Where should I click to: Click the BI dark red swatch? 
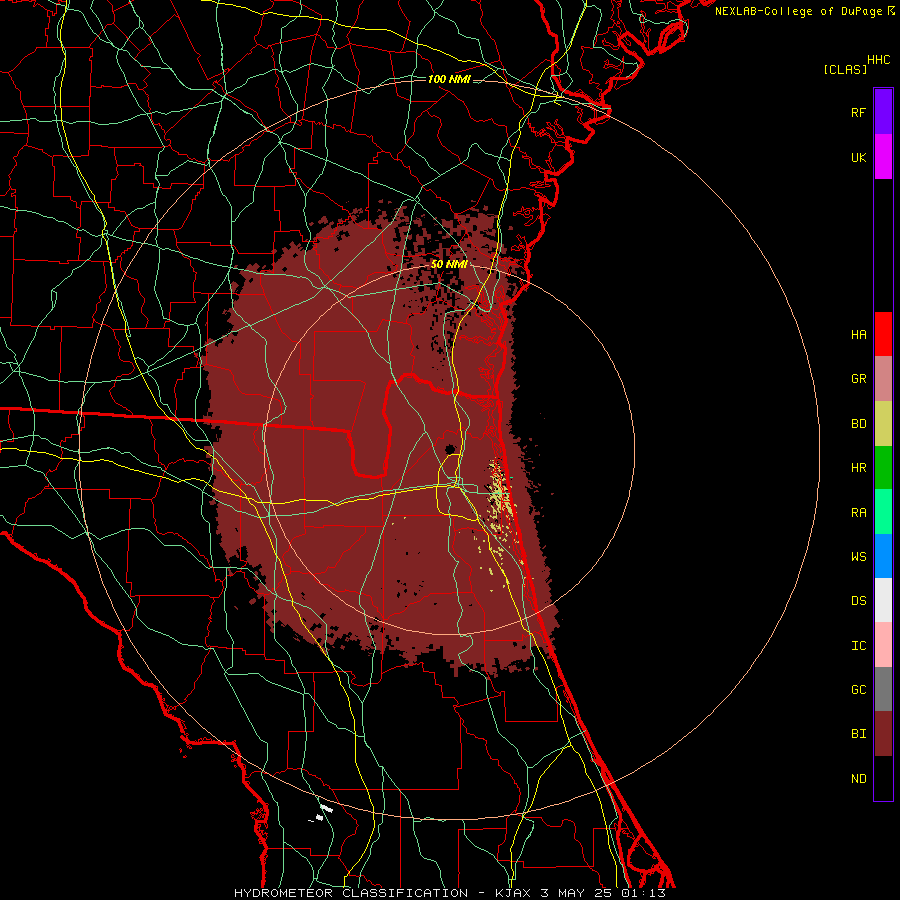click(883, 734)
